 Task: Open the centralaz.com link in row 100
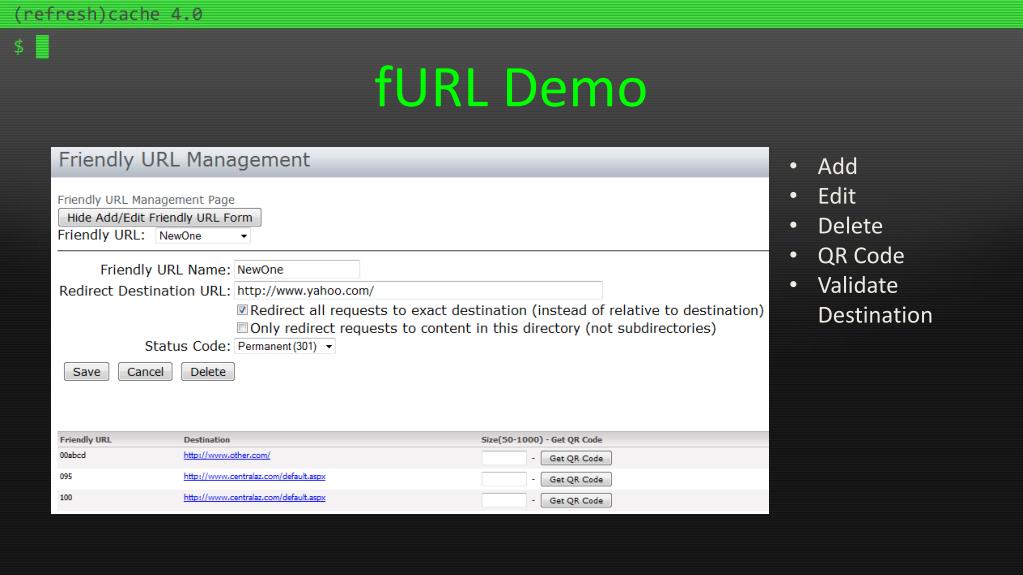pyautogui.click(x=254, y=497)
